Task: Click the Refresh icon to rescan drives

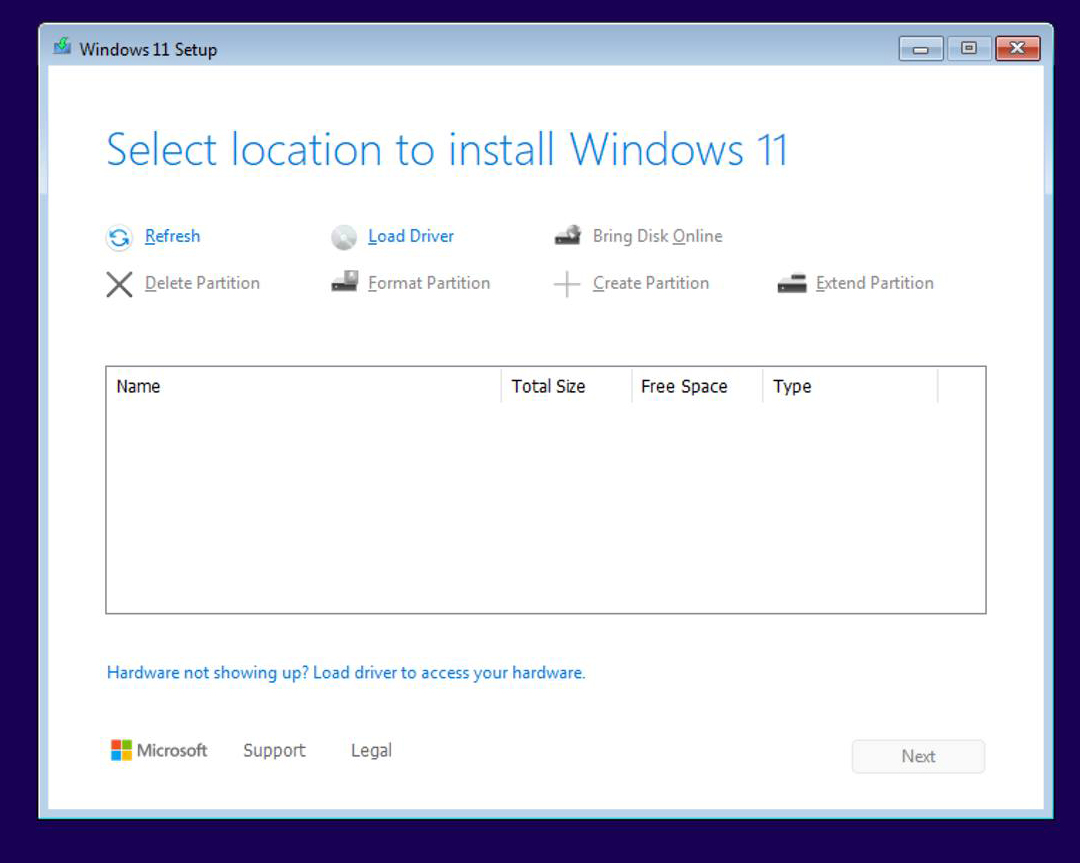Action: click(118, 237)
